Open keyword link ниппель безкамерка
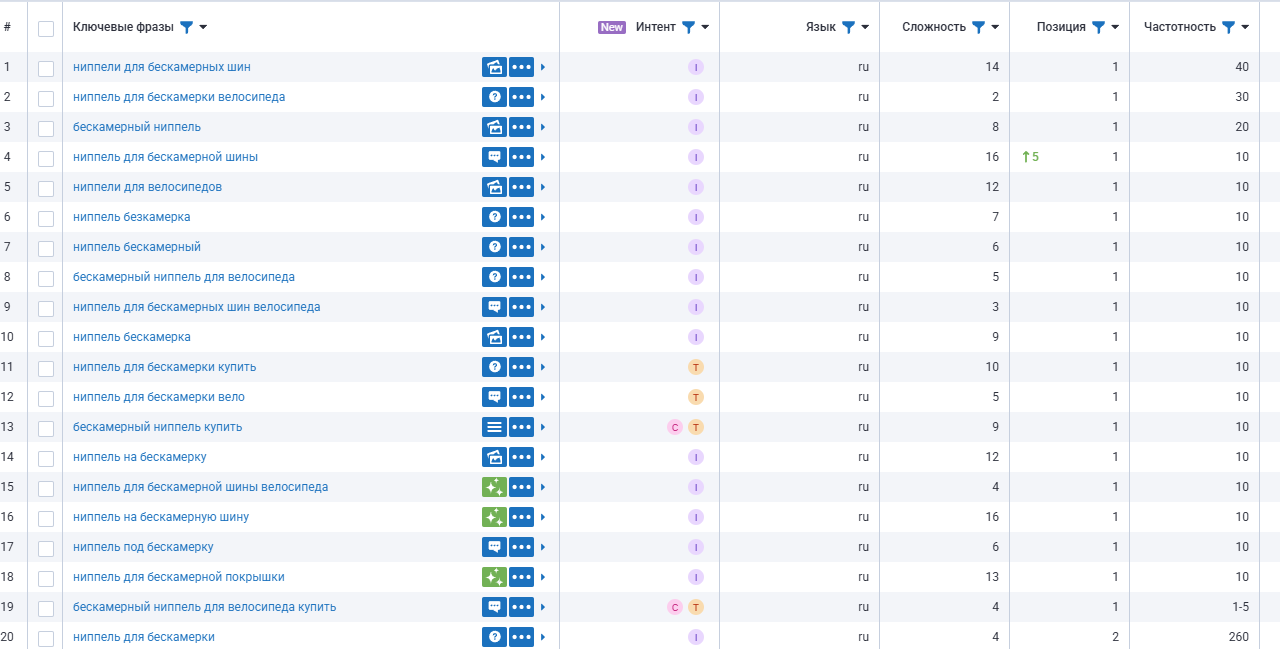 [132, 217]
